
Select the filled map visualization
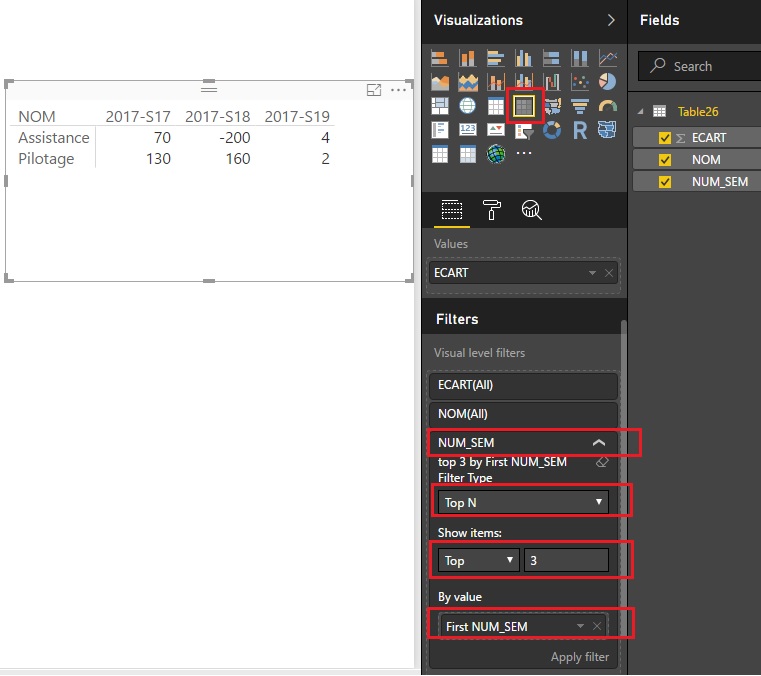(x=552, y=106)
